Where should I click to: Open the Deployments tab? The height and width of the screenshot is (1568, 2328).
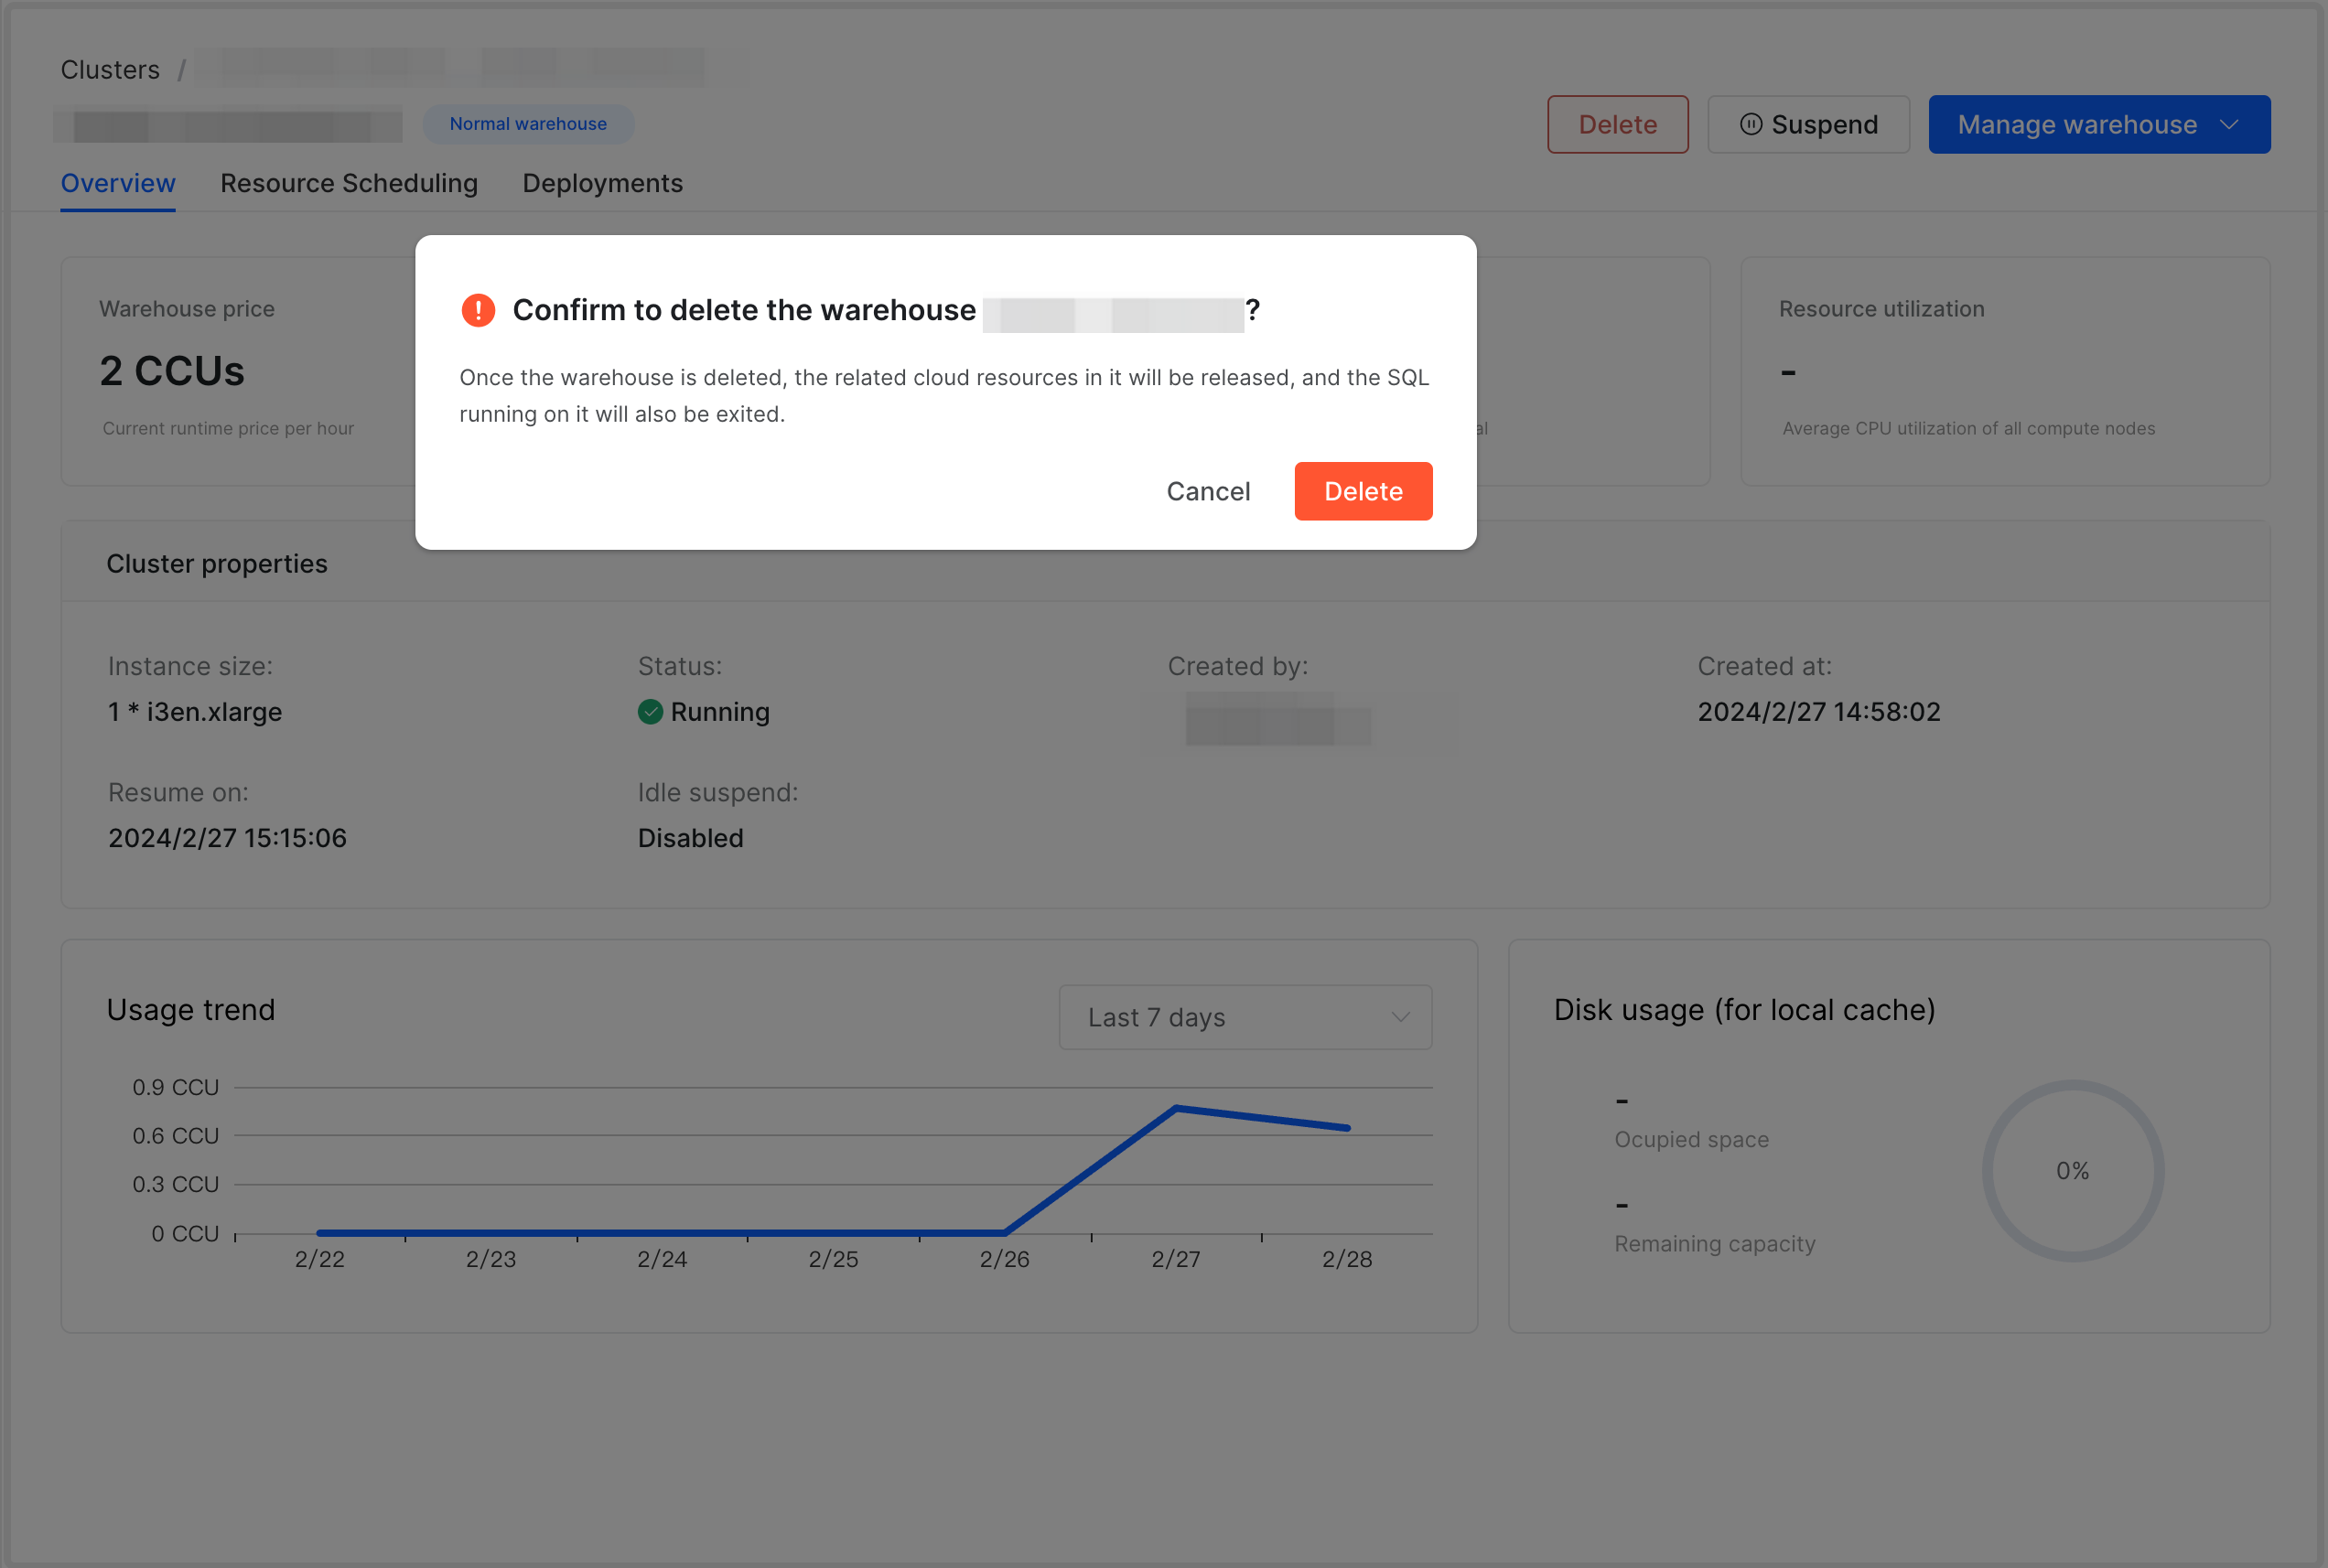[602, 183]
